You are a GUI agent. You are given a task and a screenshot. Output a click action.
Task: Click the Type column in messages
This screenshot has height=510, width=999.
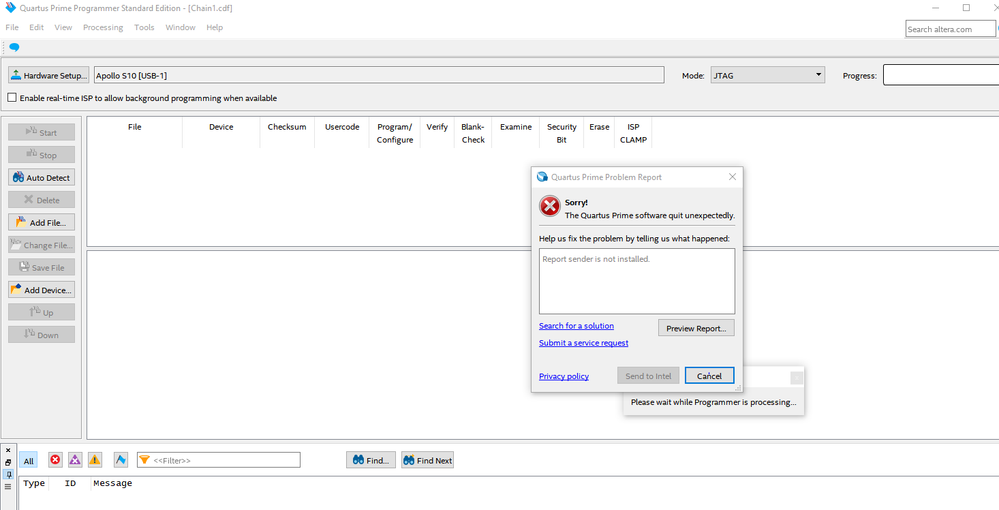[34, 483]
